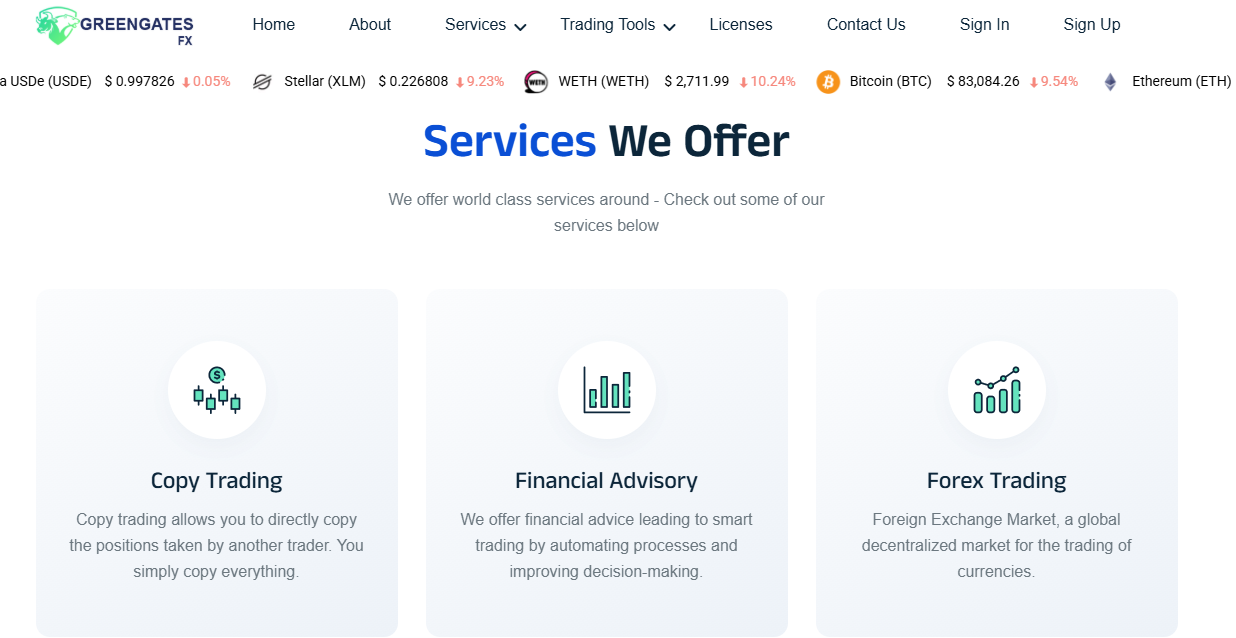Click the Financial Advisory bar chart icon
The width and height of the screenshot is (1236, 638).
(607, 390)
